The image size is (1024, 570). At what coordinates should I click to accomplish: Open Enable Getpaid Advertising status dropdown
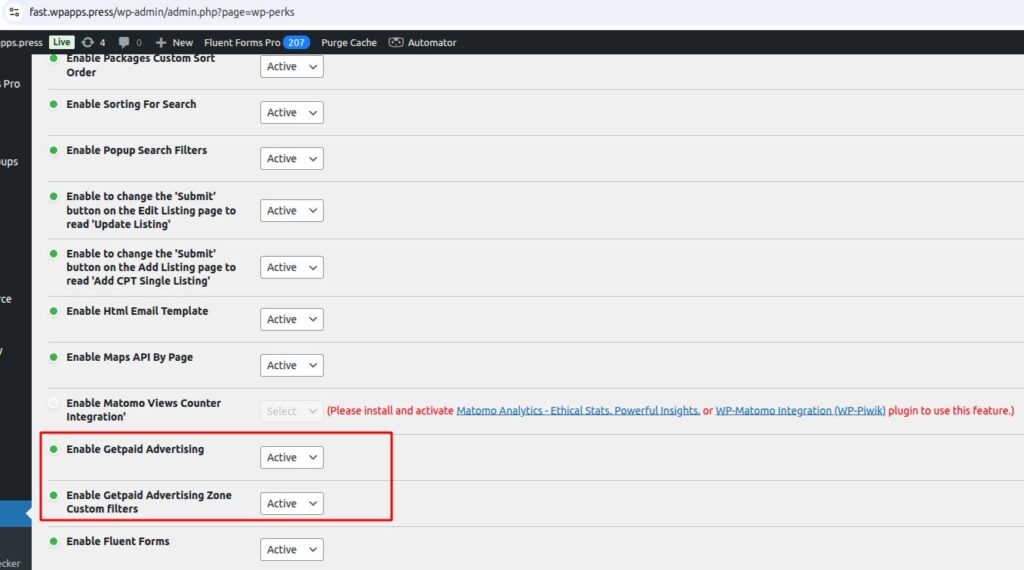tap(291, 458)
